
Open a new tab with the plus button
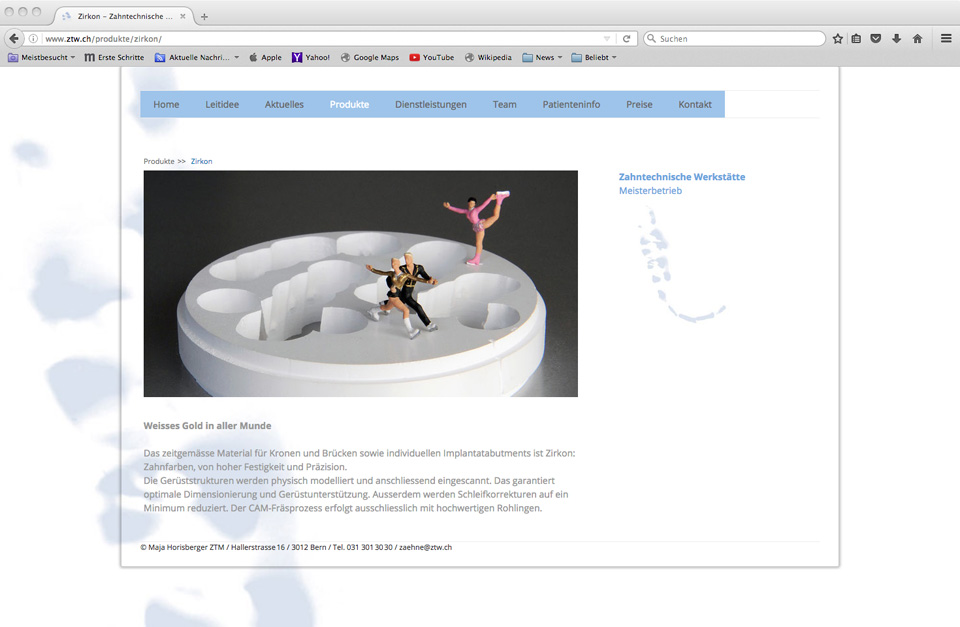click(204, 17)
